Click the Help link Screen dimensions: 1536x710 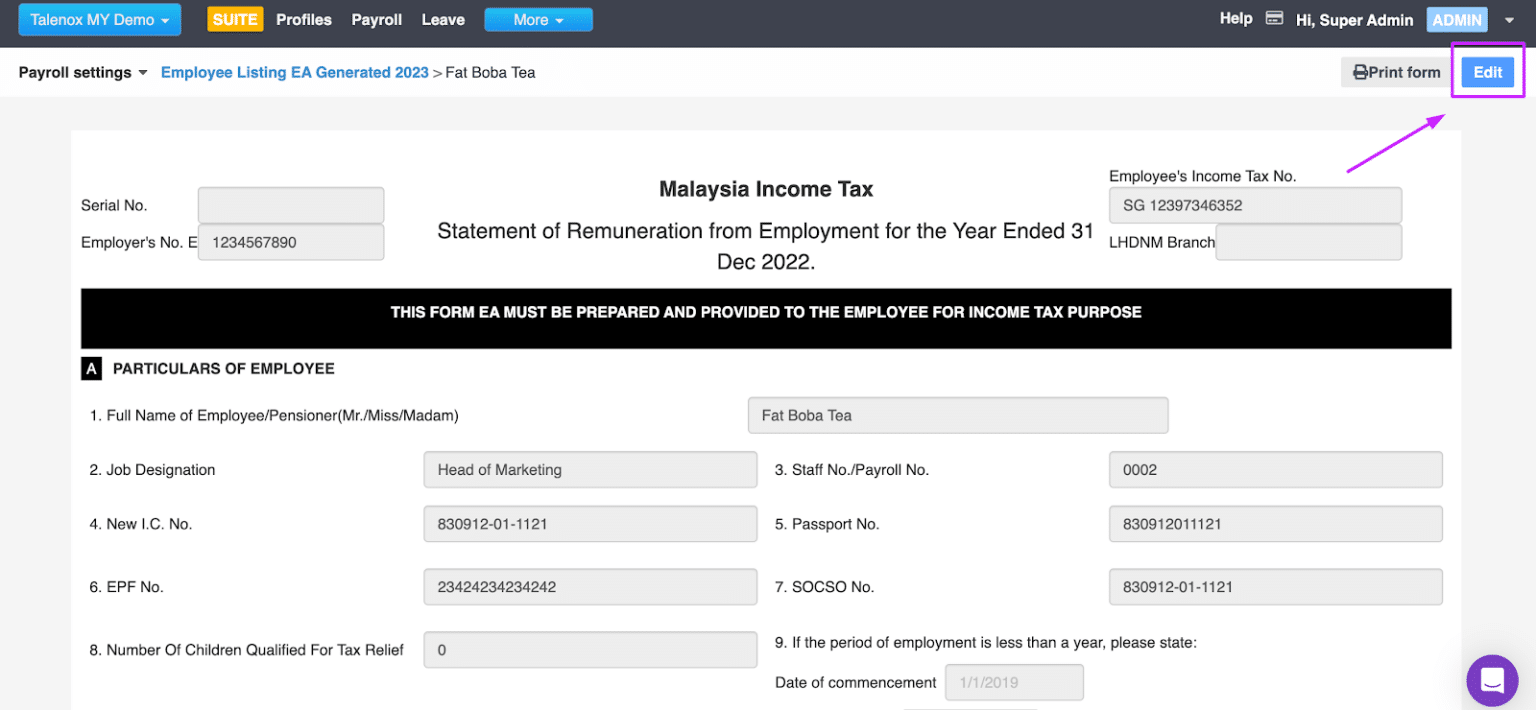click(x=1235, y=18)
